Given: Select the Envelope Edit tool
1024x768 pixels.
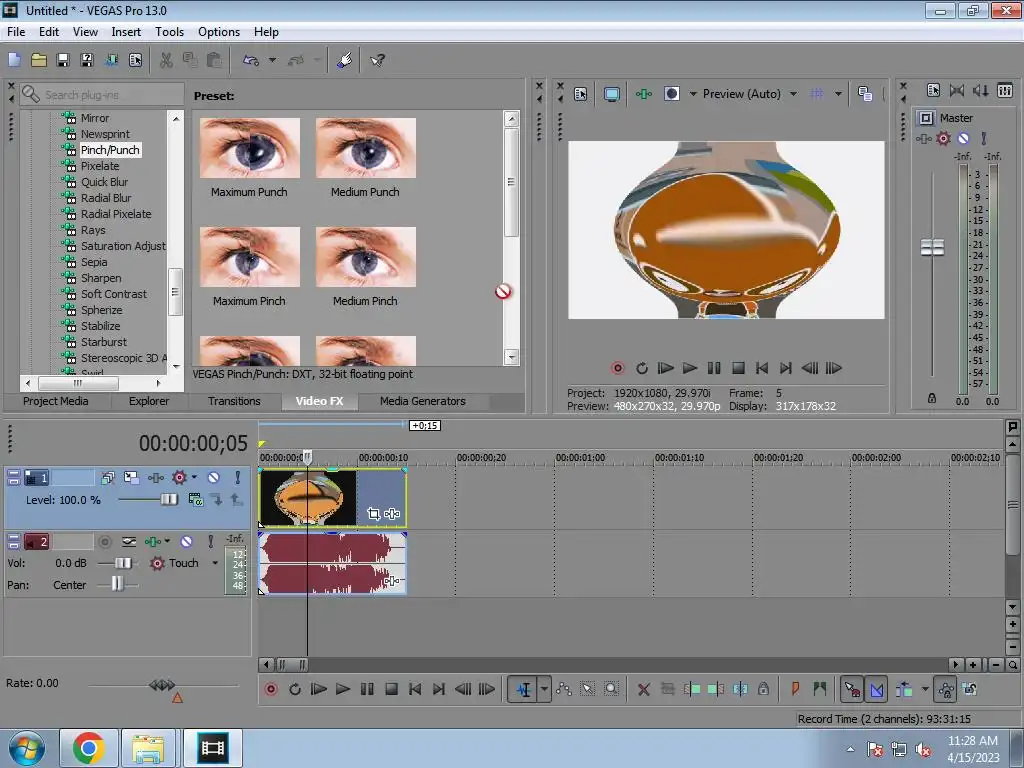Looking at the screenshot, I should tap(564, 689).
